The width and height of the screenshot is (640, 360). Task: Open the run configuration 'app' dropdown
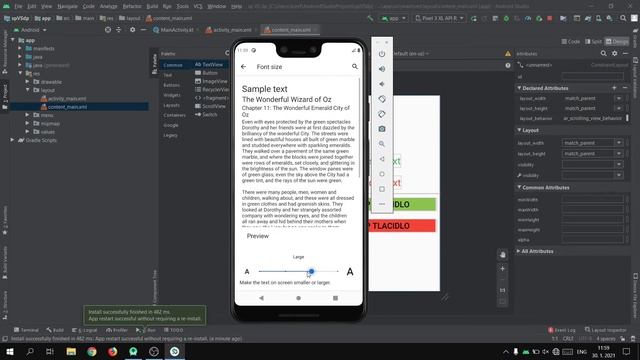(x=393, y=18)
